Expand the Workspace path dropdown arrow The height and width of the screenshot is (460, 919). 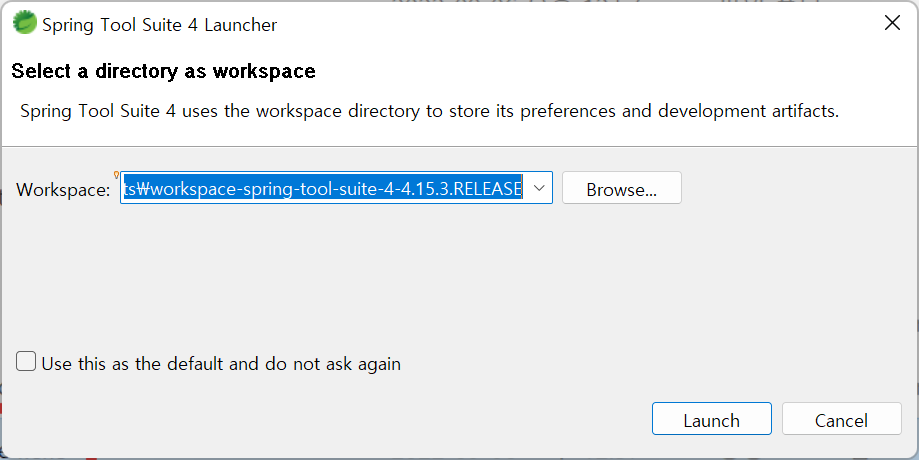pos(539,188)
